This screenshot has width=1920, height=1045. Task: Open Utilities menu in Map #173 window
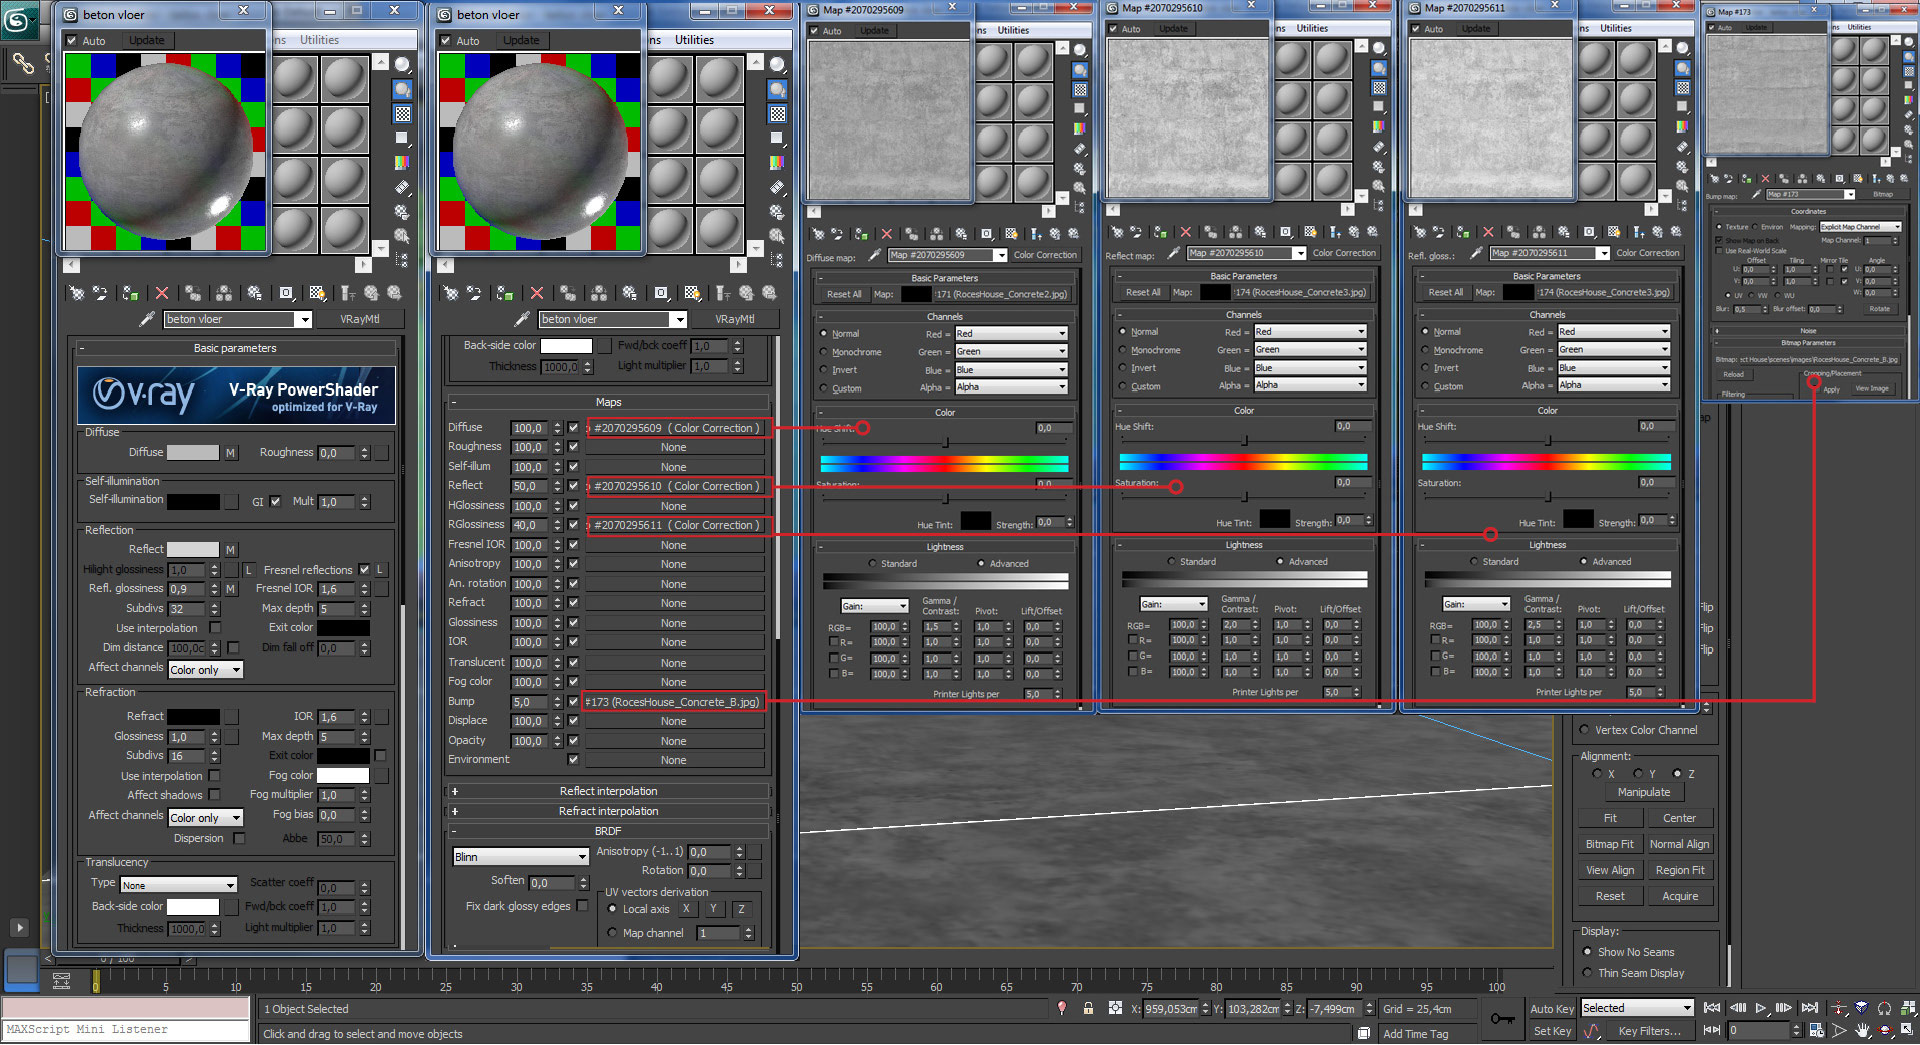pyautogui.click(x=1859, y=27)
